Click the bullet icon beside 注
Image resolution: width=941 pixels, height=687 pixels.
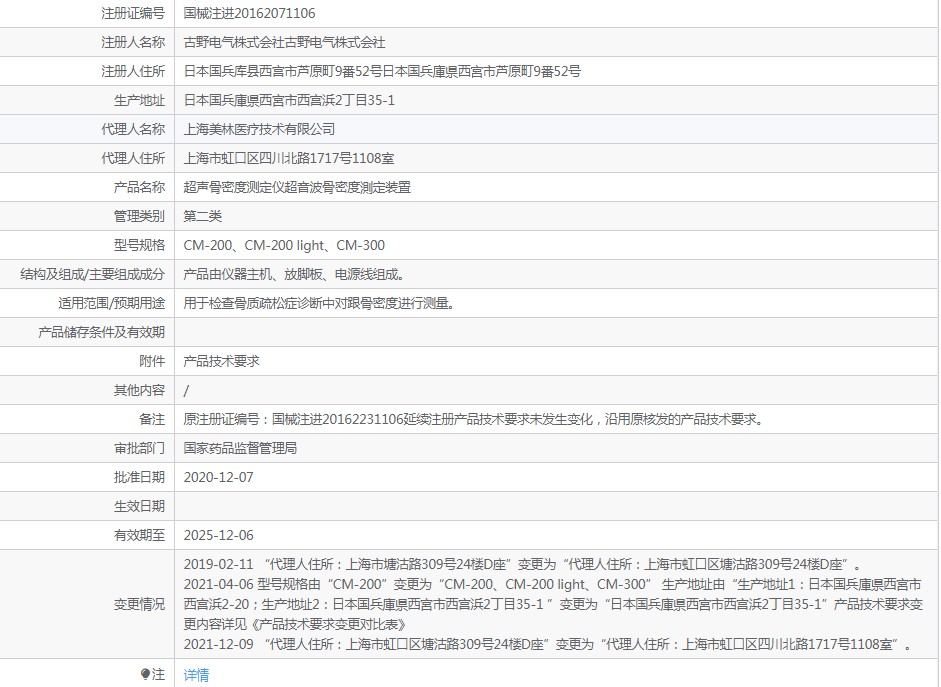pyautogui.click(x=146, y=675)
